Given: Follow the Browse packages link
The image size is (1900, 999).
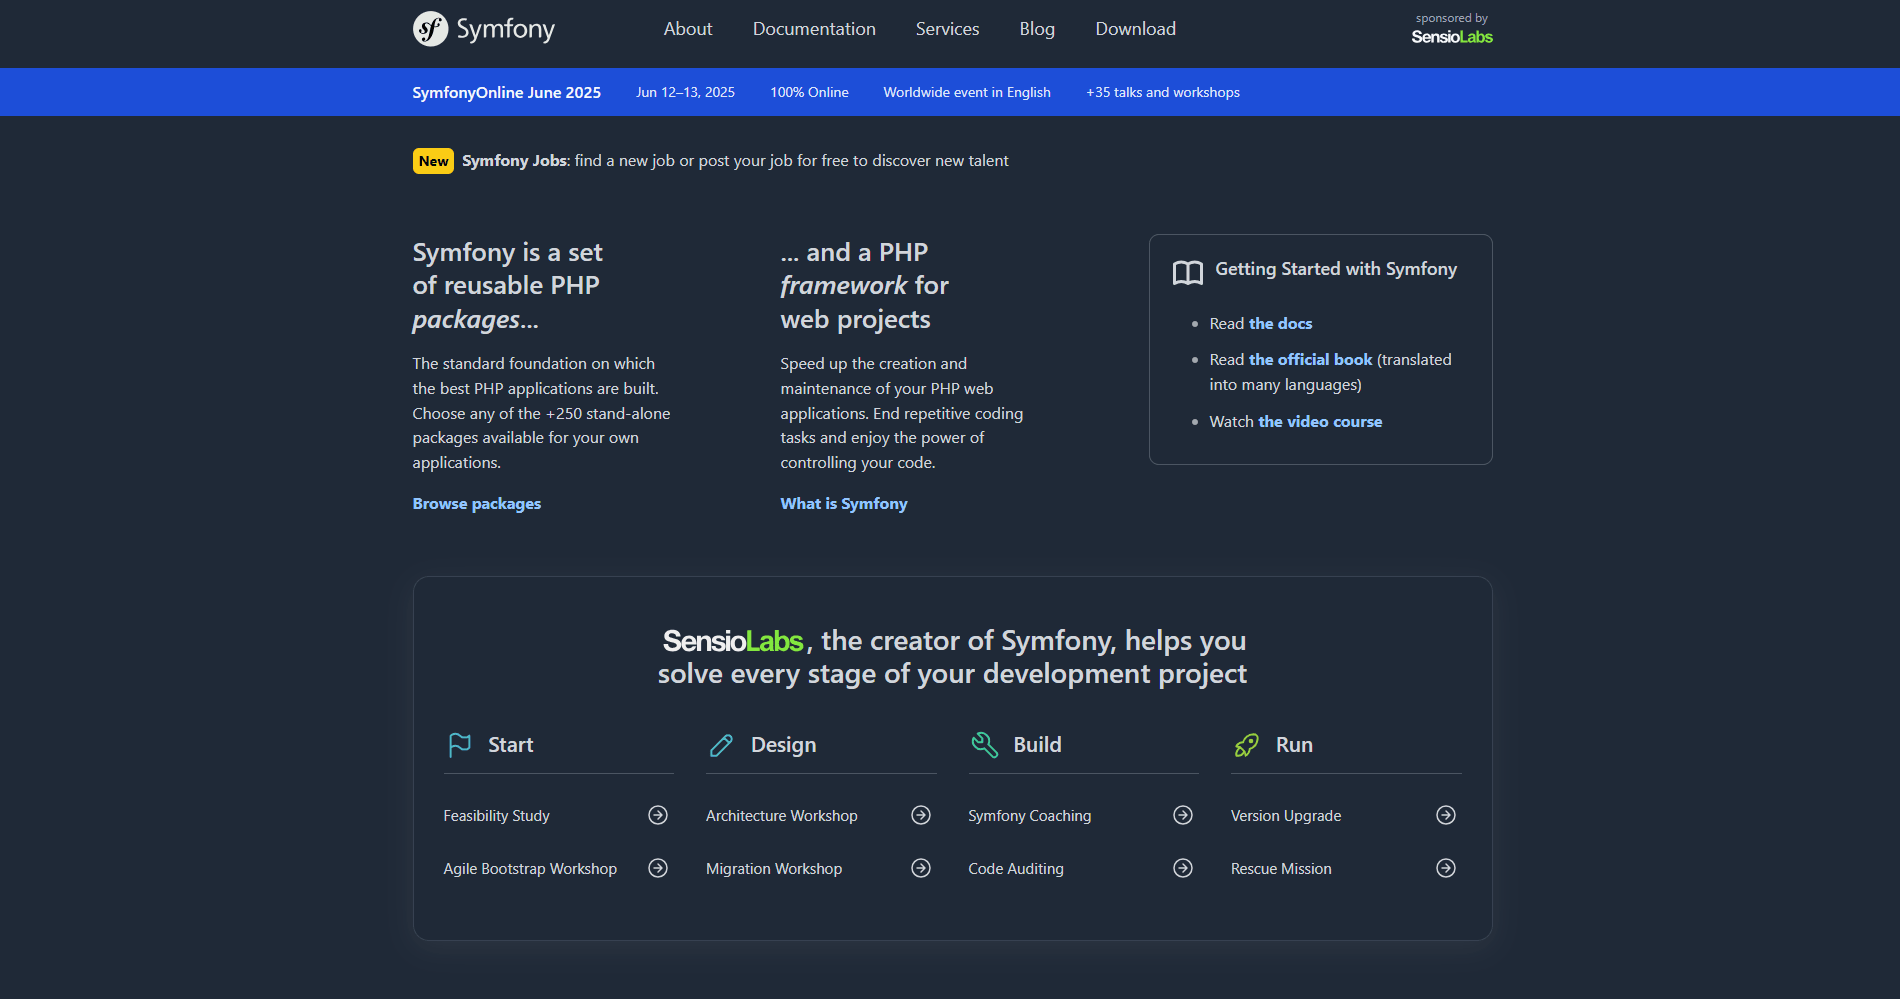Looking at the screenshot, I should [476, 504].
